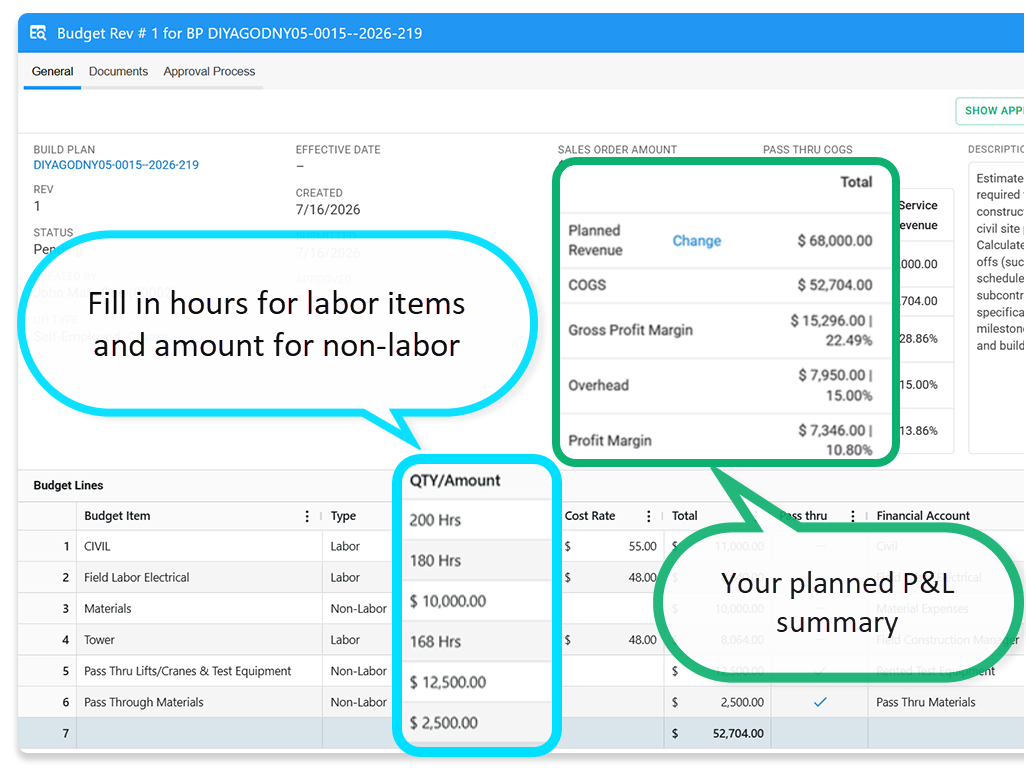Click the $ 10,000.00 amount cell
Screen dimensions: 1026x768
coord(476,601)
